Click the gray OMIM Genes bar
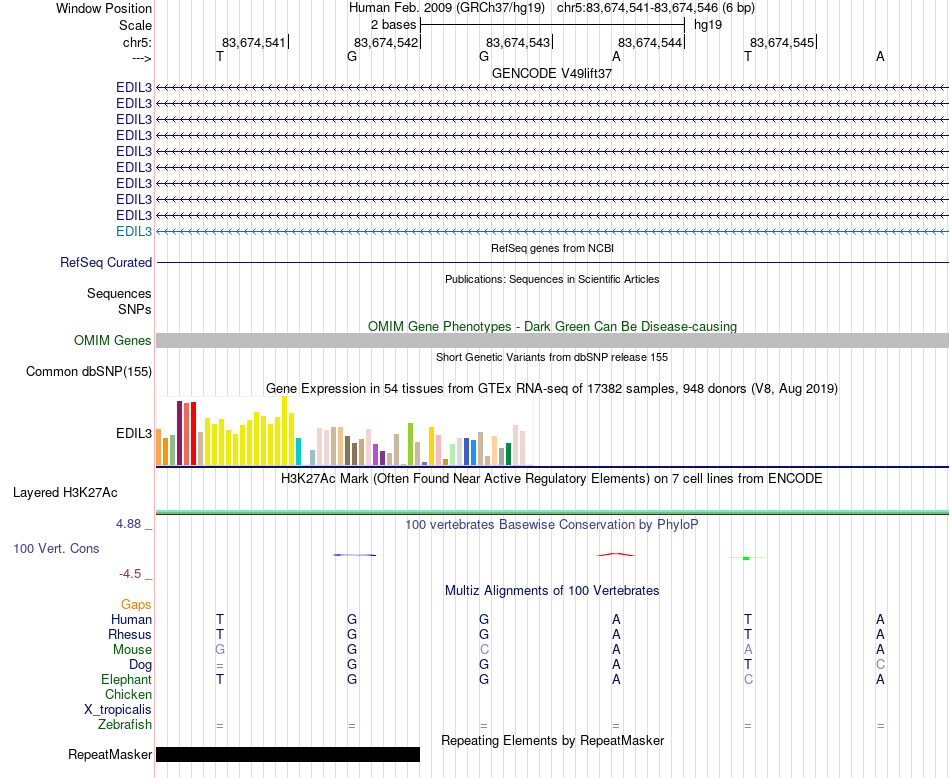 tap(552, 341)
